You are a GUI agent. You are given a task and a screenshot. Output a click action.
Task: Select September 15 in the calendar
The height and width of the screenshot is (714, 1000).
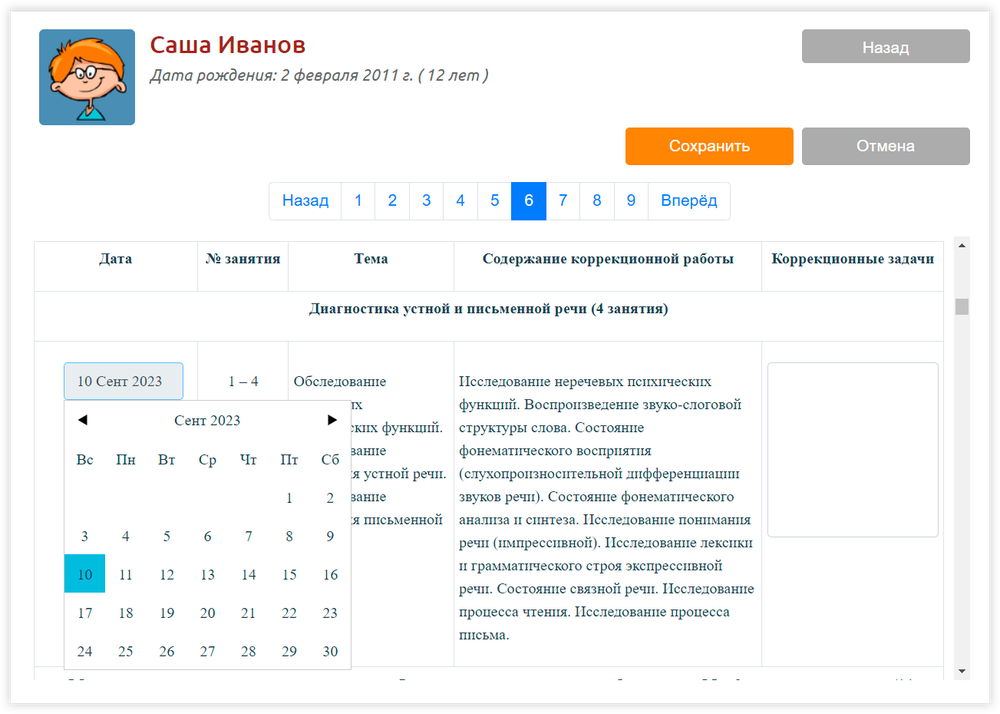[289, 575]
